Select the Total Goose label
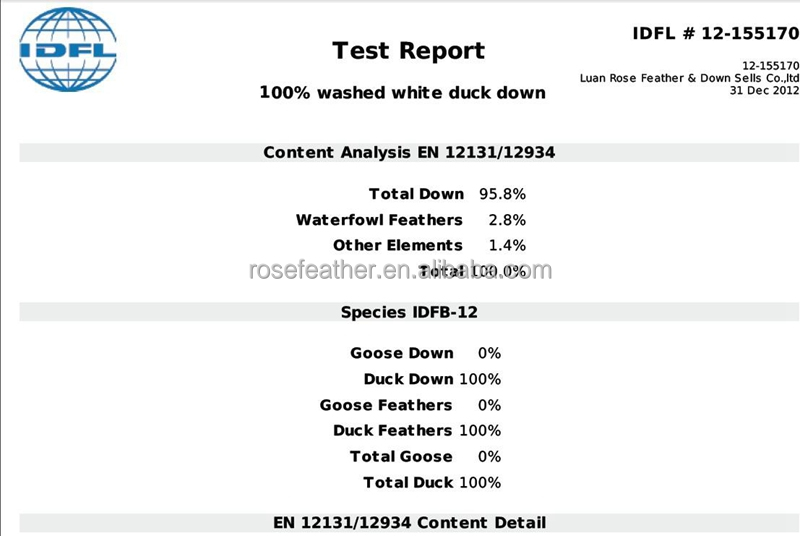The height and width of the screenshot is (536, 800). (401, 456)
